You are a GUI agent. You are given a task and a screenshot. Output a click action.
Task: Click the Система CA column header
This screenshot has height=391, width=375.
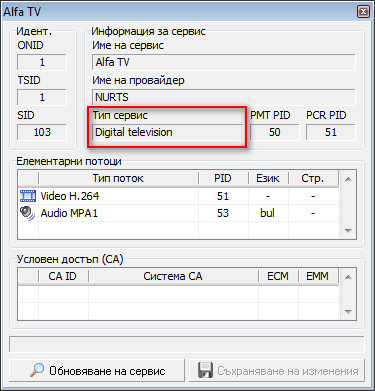(173, 276)
